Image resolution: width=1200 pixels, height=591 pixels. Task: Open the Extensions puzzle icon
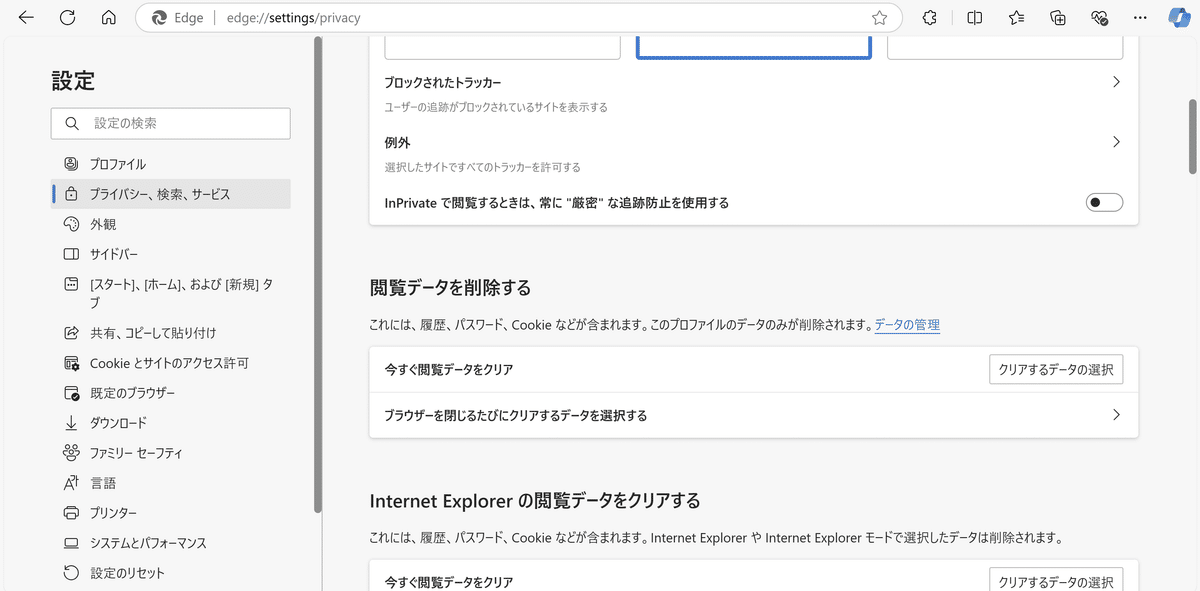[930, 18]
